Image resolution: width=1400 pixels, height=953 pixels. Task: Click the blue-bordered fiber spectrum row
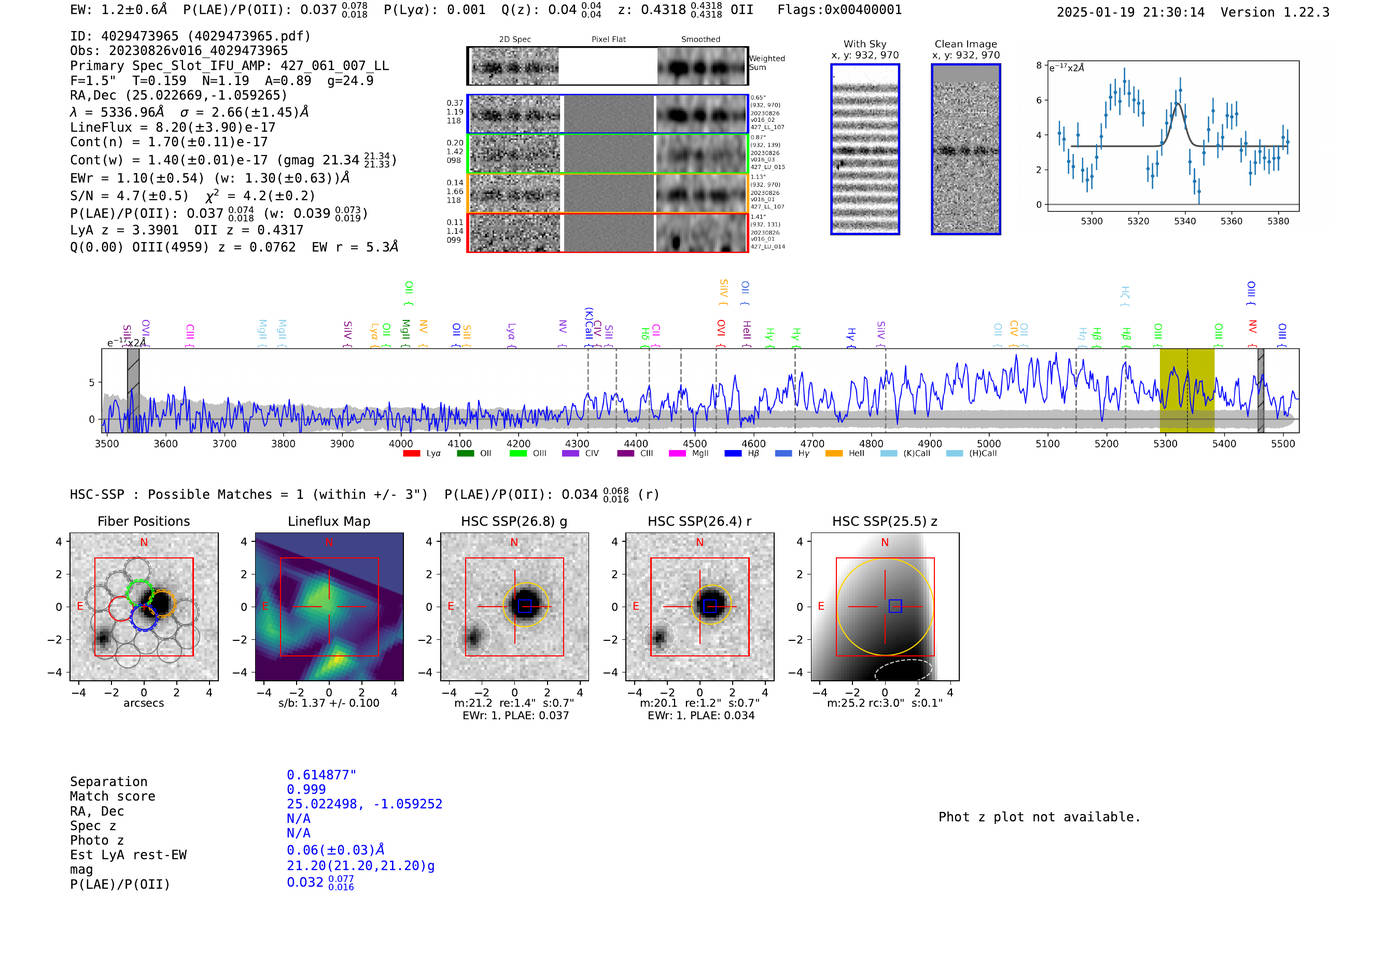607,114
